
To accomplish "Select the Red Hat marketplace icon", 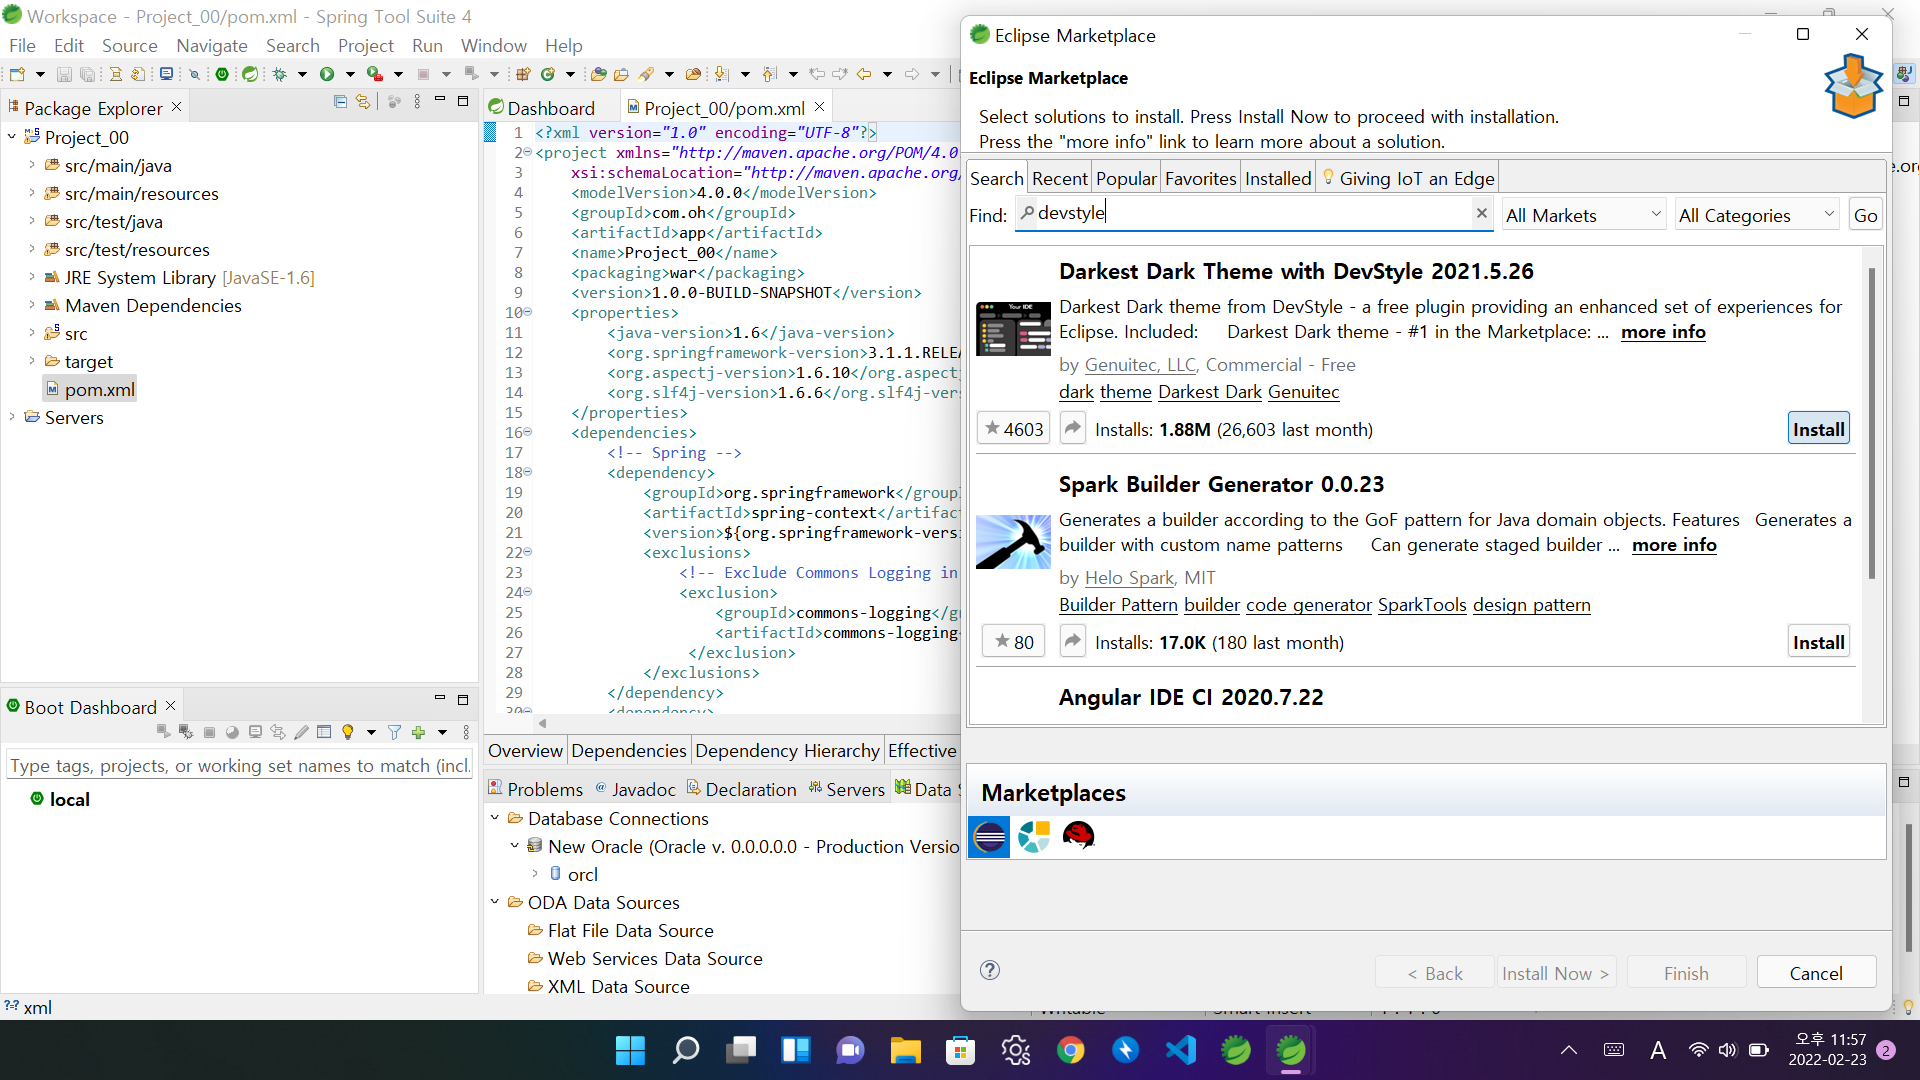I will pos(1078,836).
